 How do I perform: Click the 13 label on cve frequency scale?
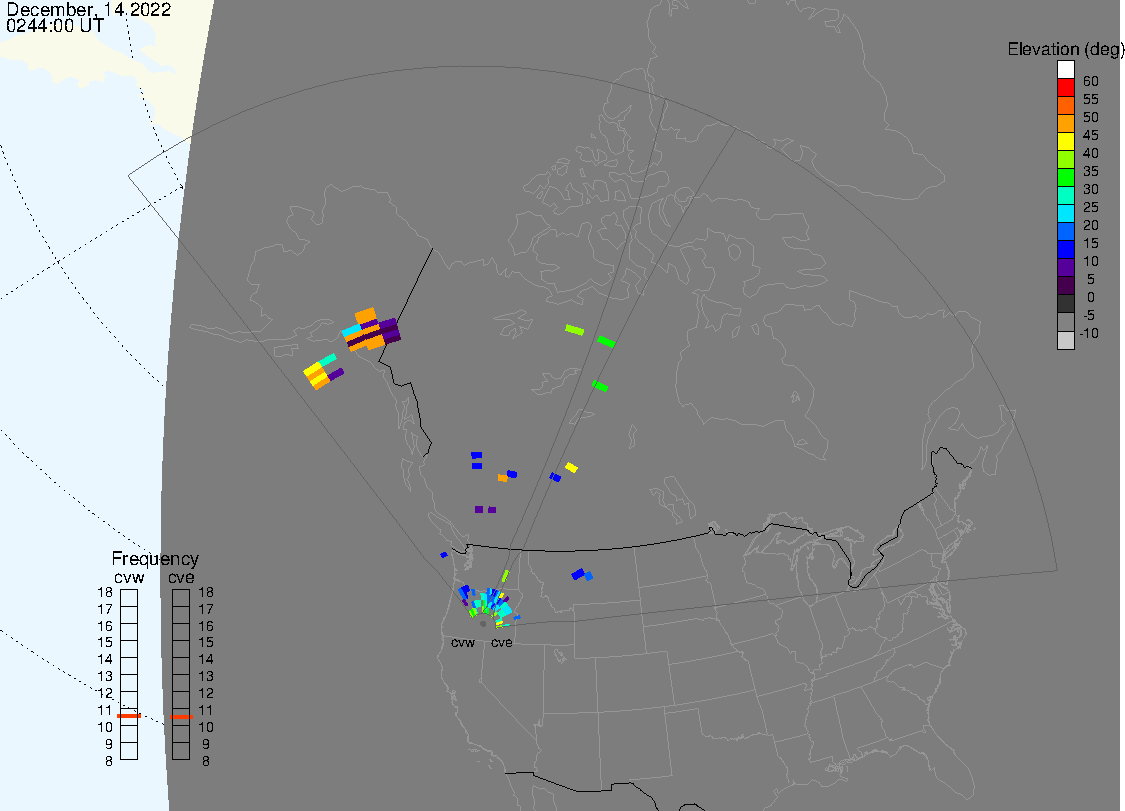pos(206,676)
